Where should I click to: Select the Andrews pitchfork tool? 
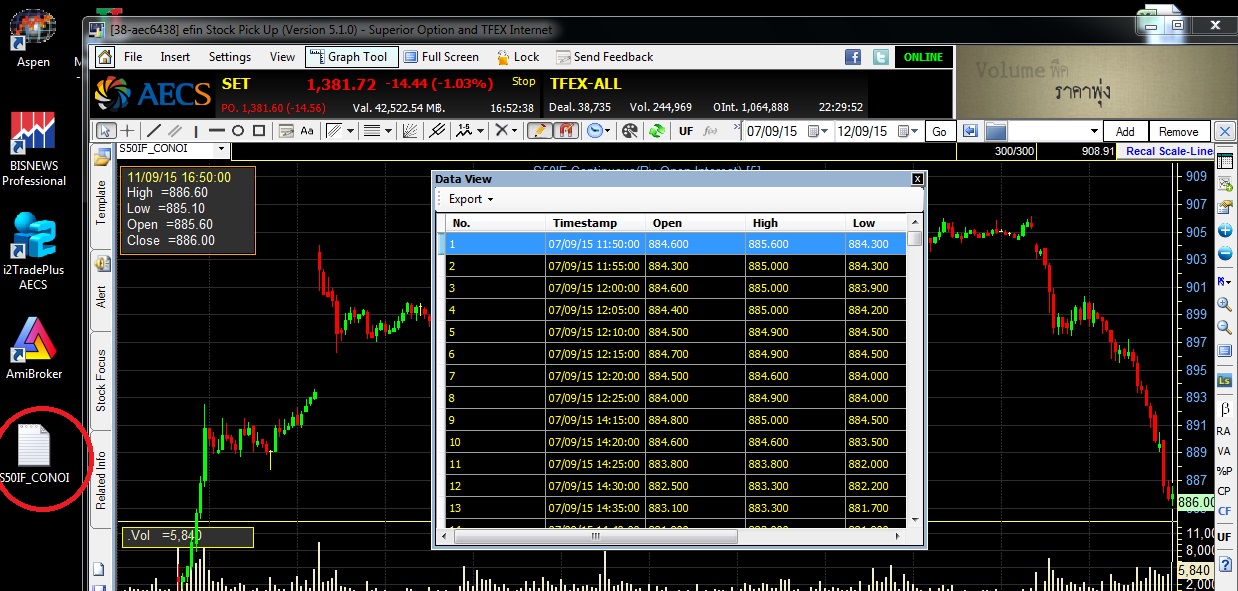pyautogui.click(x=437, y=131)
